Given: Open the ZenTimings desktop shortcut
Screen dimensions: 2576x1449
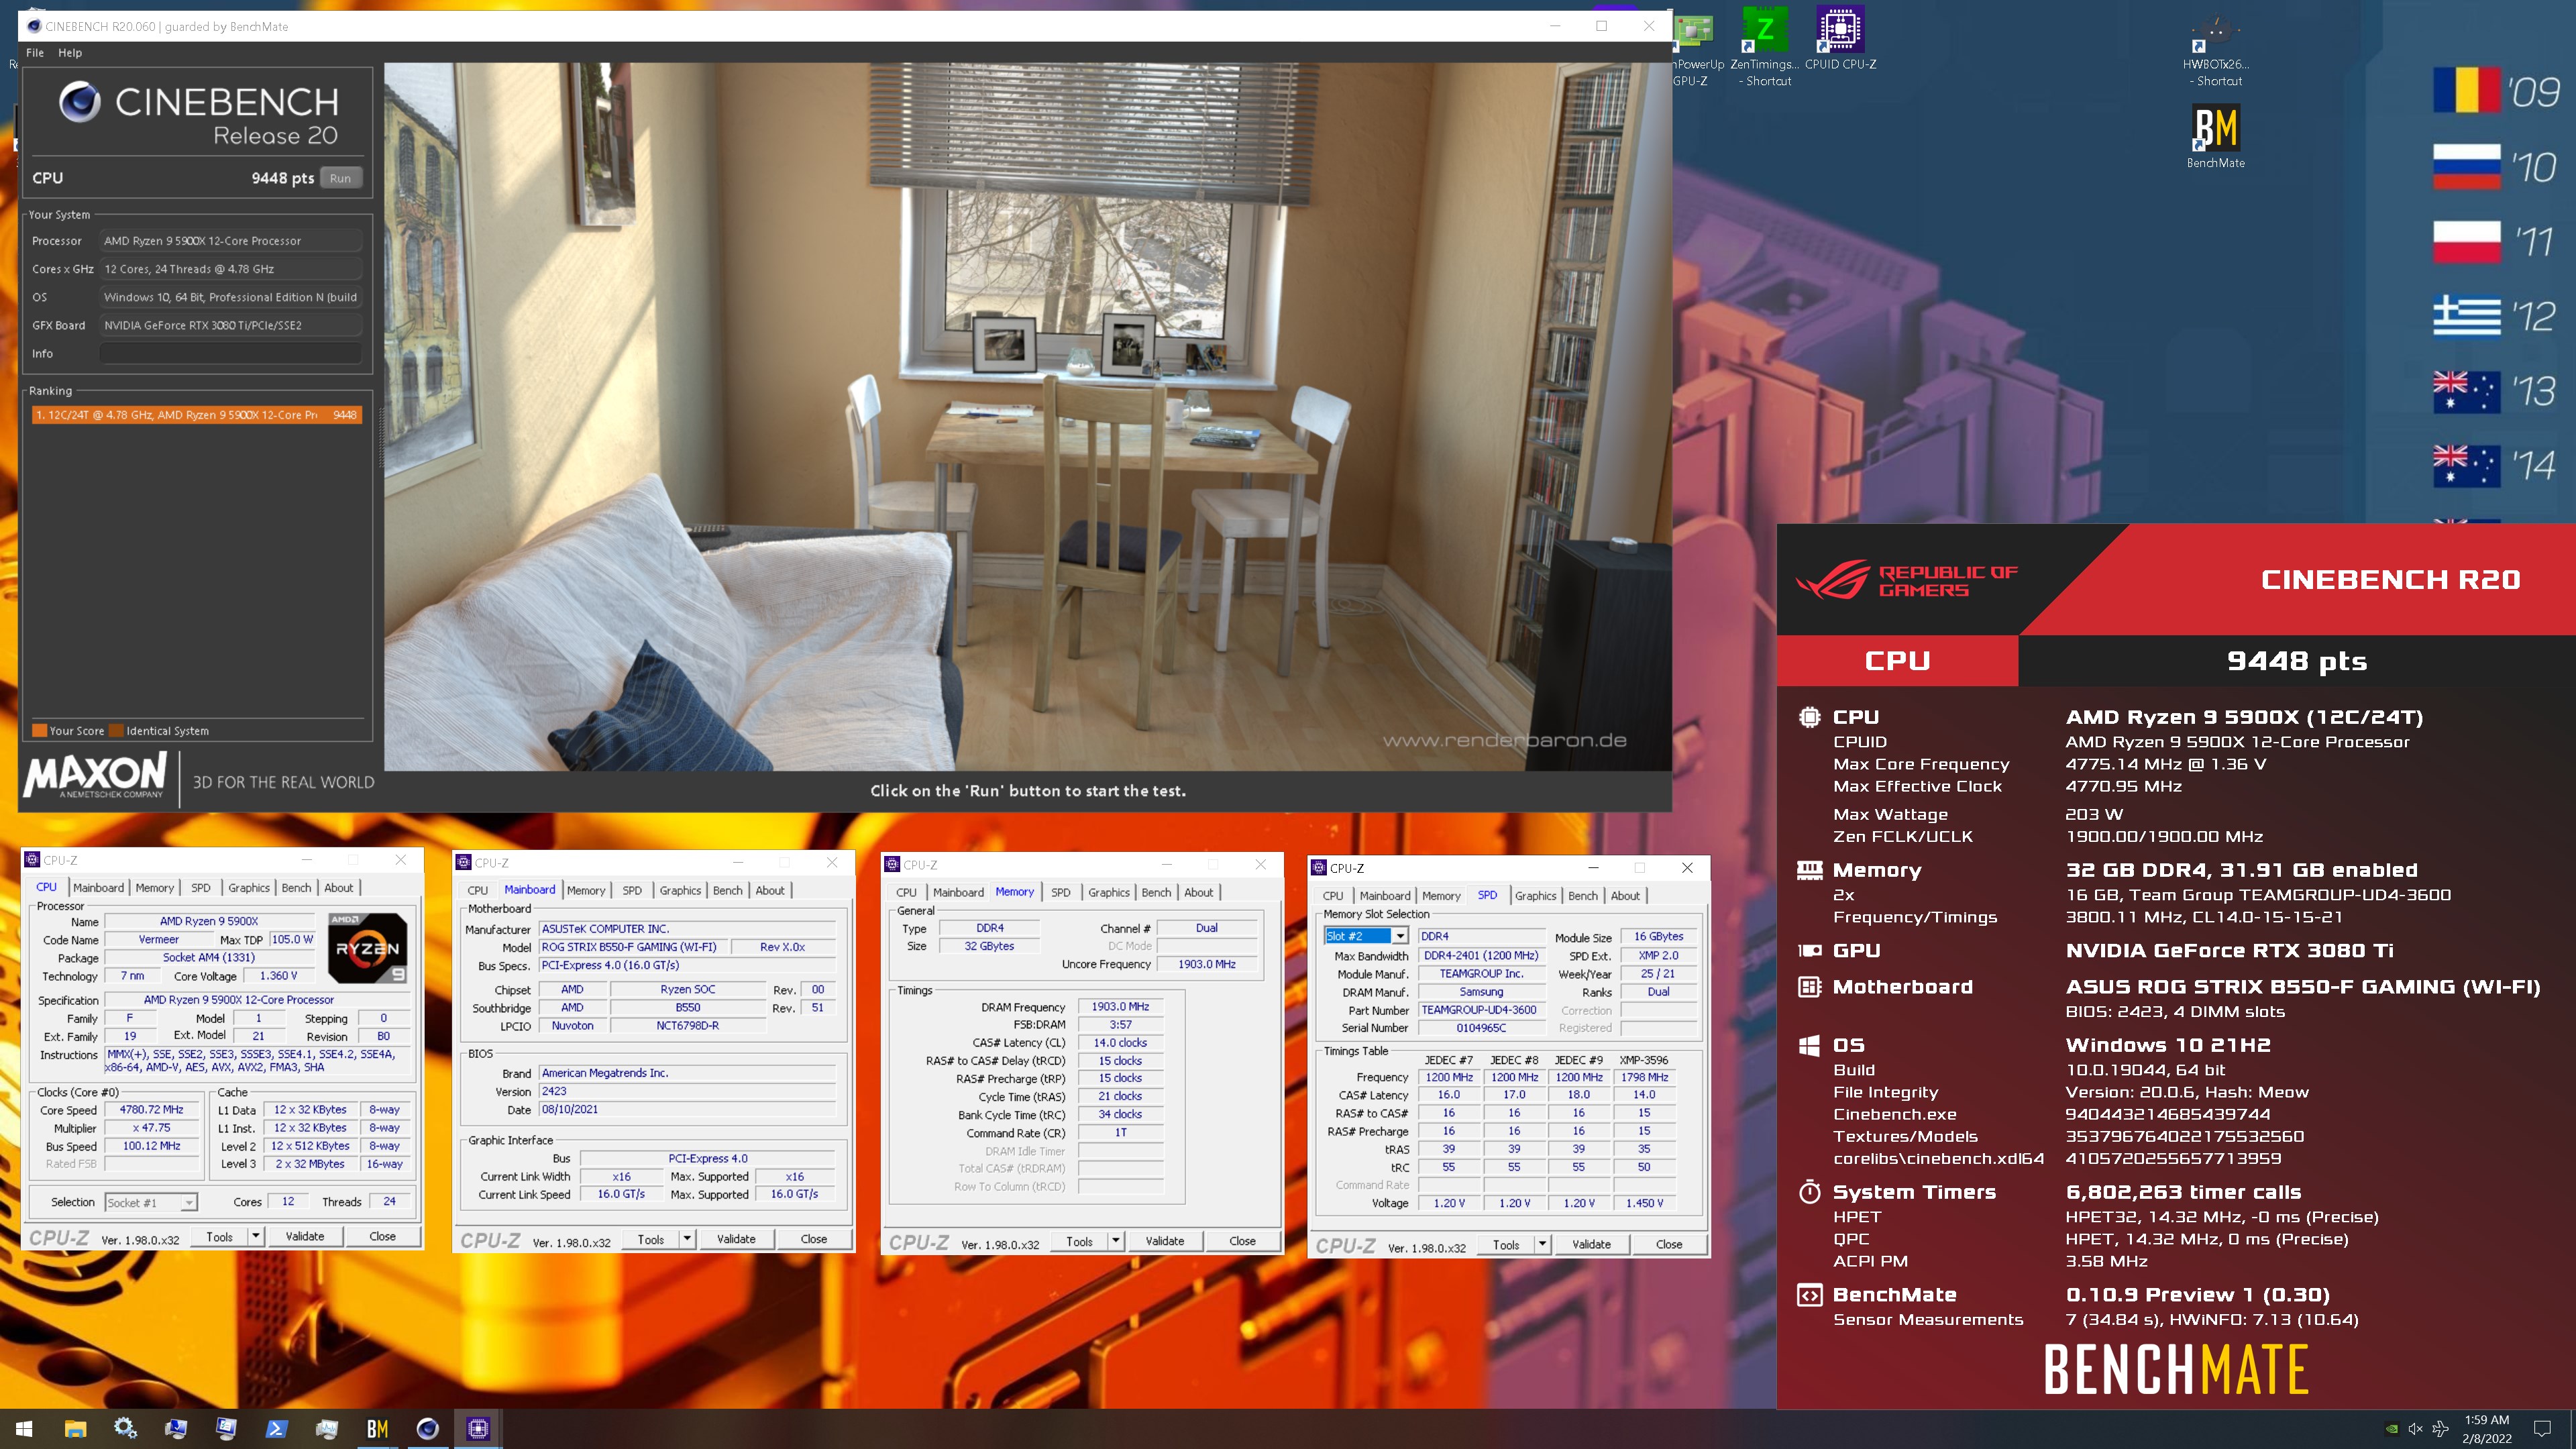Looking at the screenshot, I should [x=1765, y=47].
